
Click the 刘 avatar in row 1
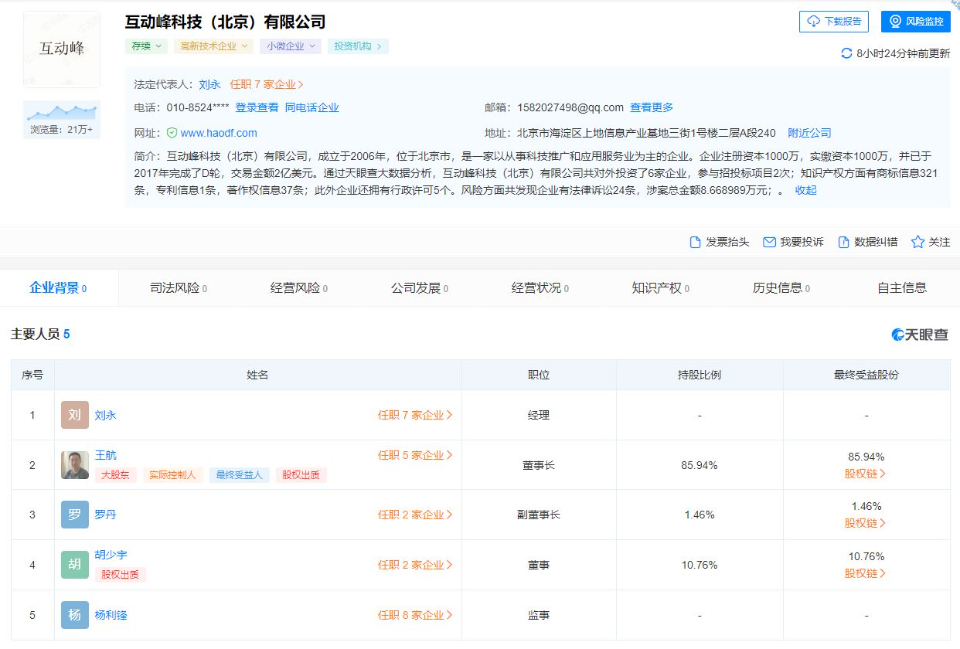coord(75,415)
